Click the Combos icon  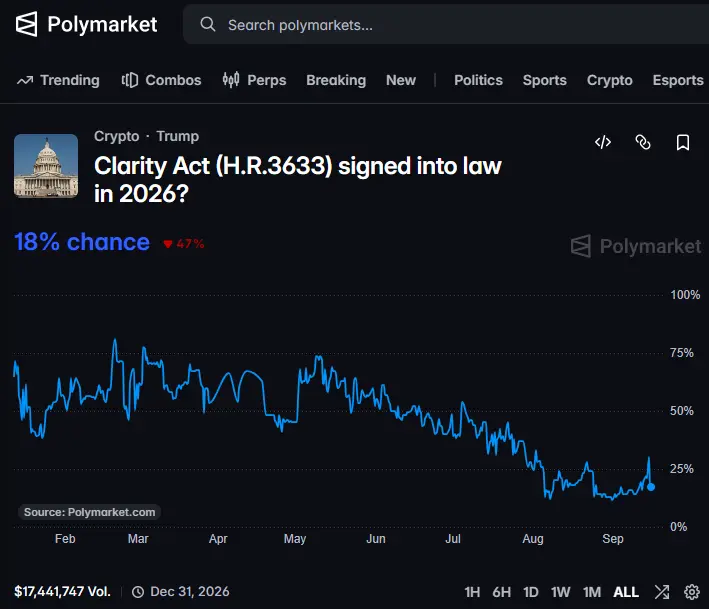pyautogui.click(x=130, y=80)
